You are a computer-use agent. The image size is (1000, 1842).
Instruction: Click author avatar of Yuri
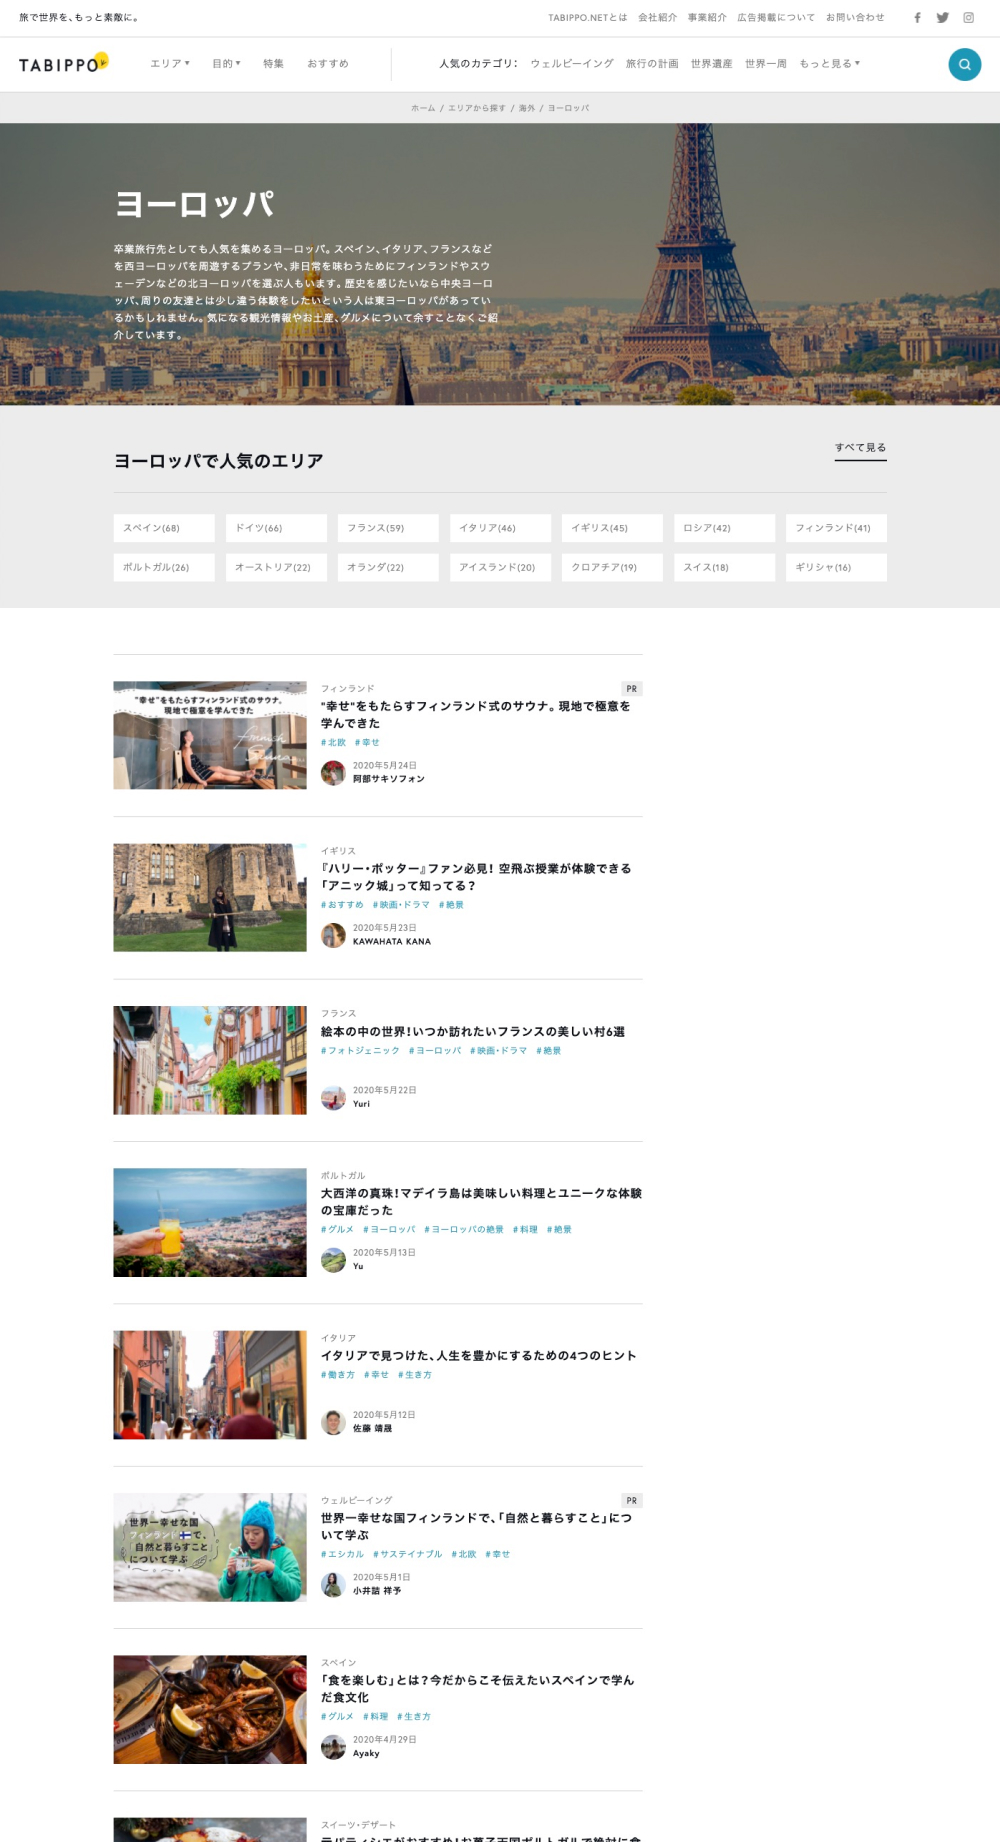pos(333,1097)
